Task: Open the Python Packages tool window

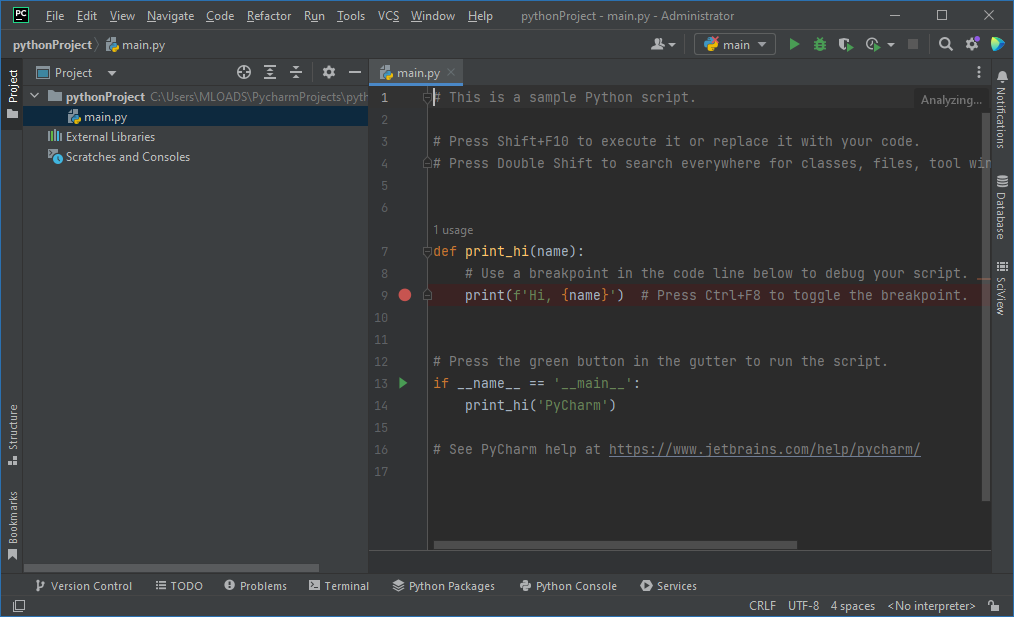Action: (444, 586)
